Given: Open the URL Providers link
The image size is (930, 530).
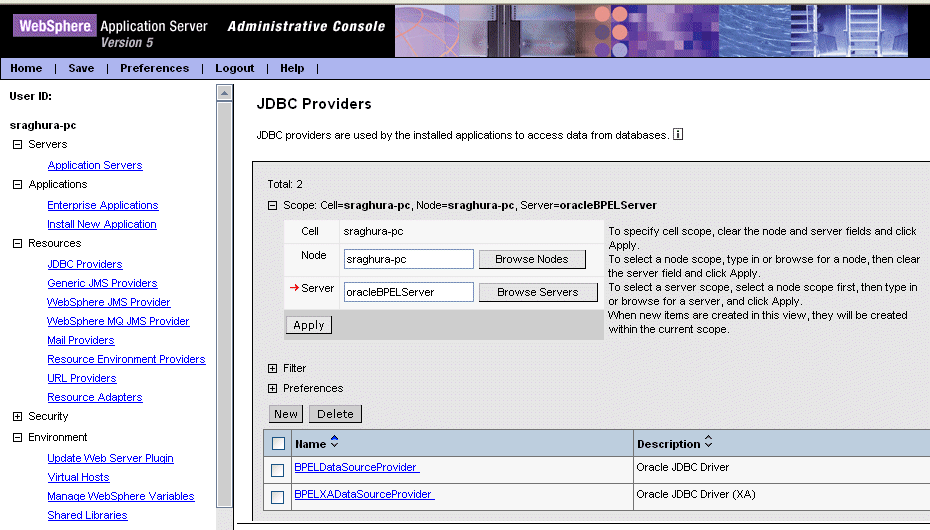Looking at the screenshot, I should coord(82,378).
